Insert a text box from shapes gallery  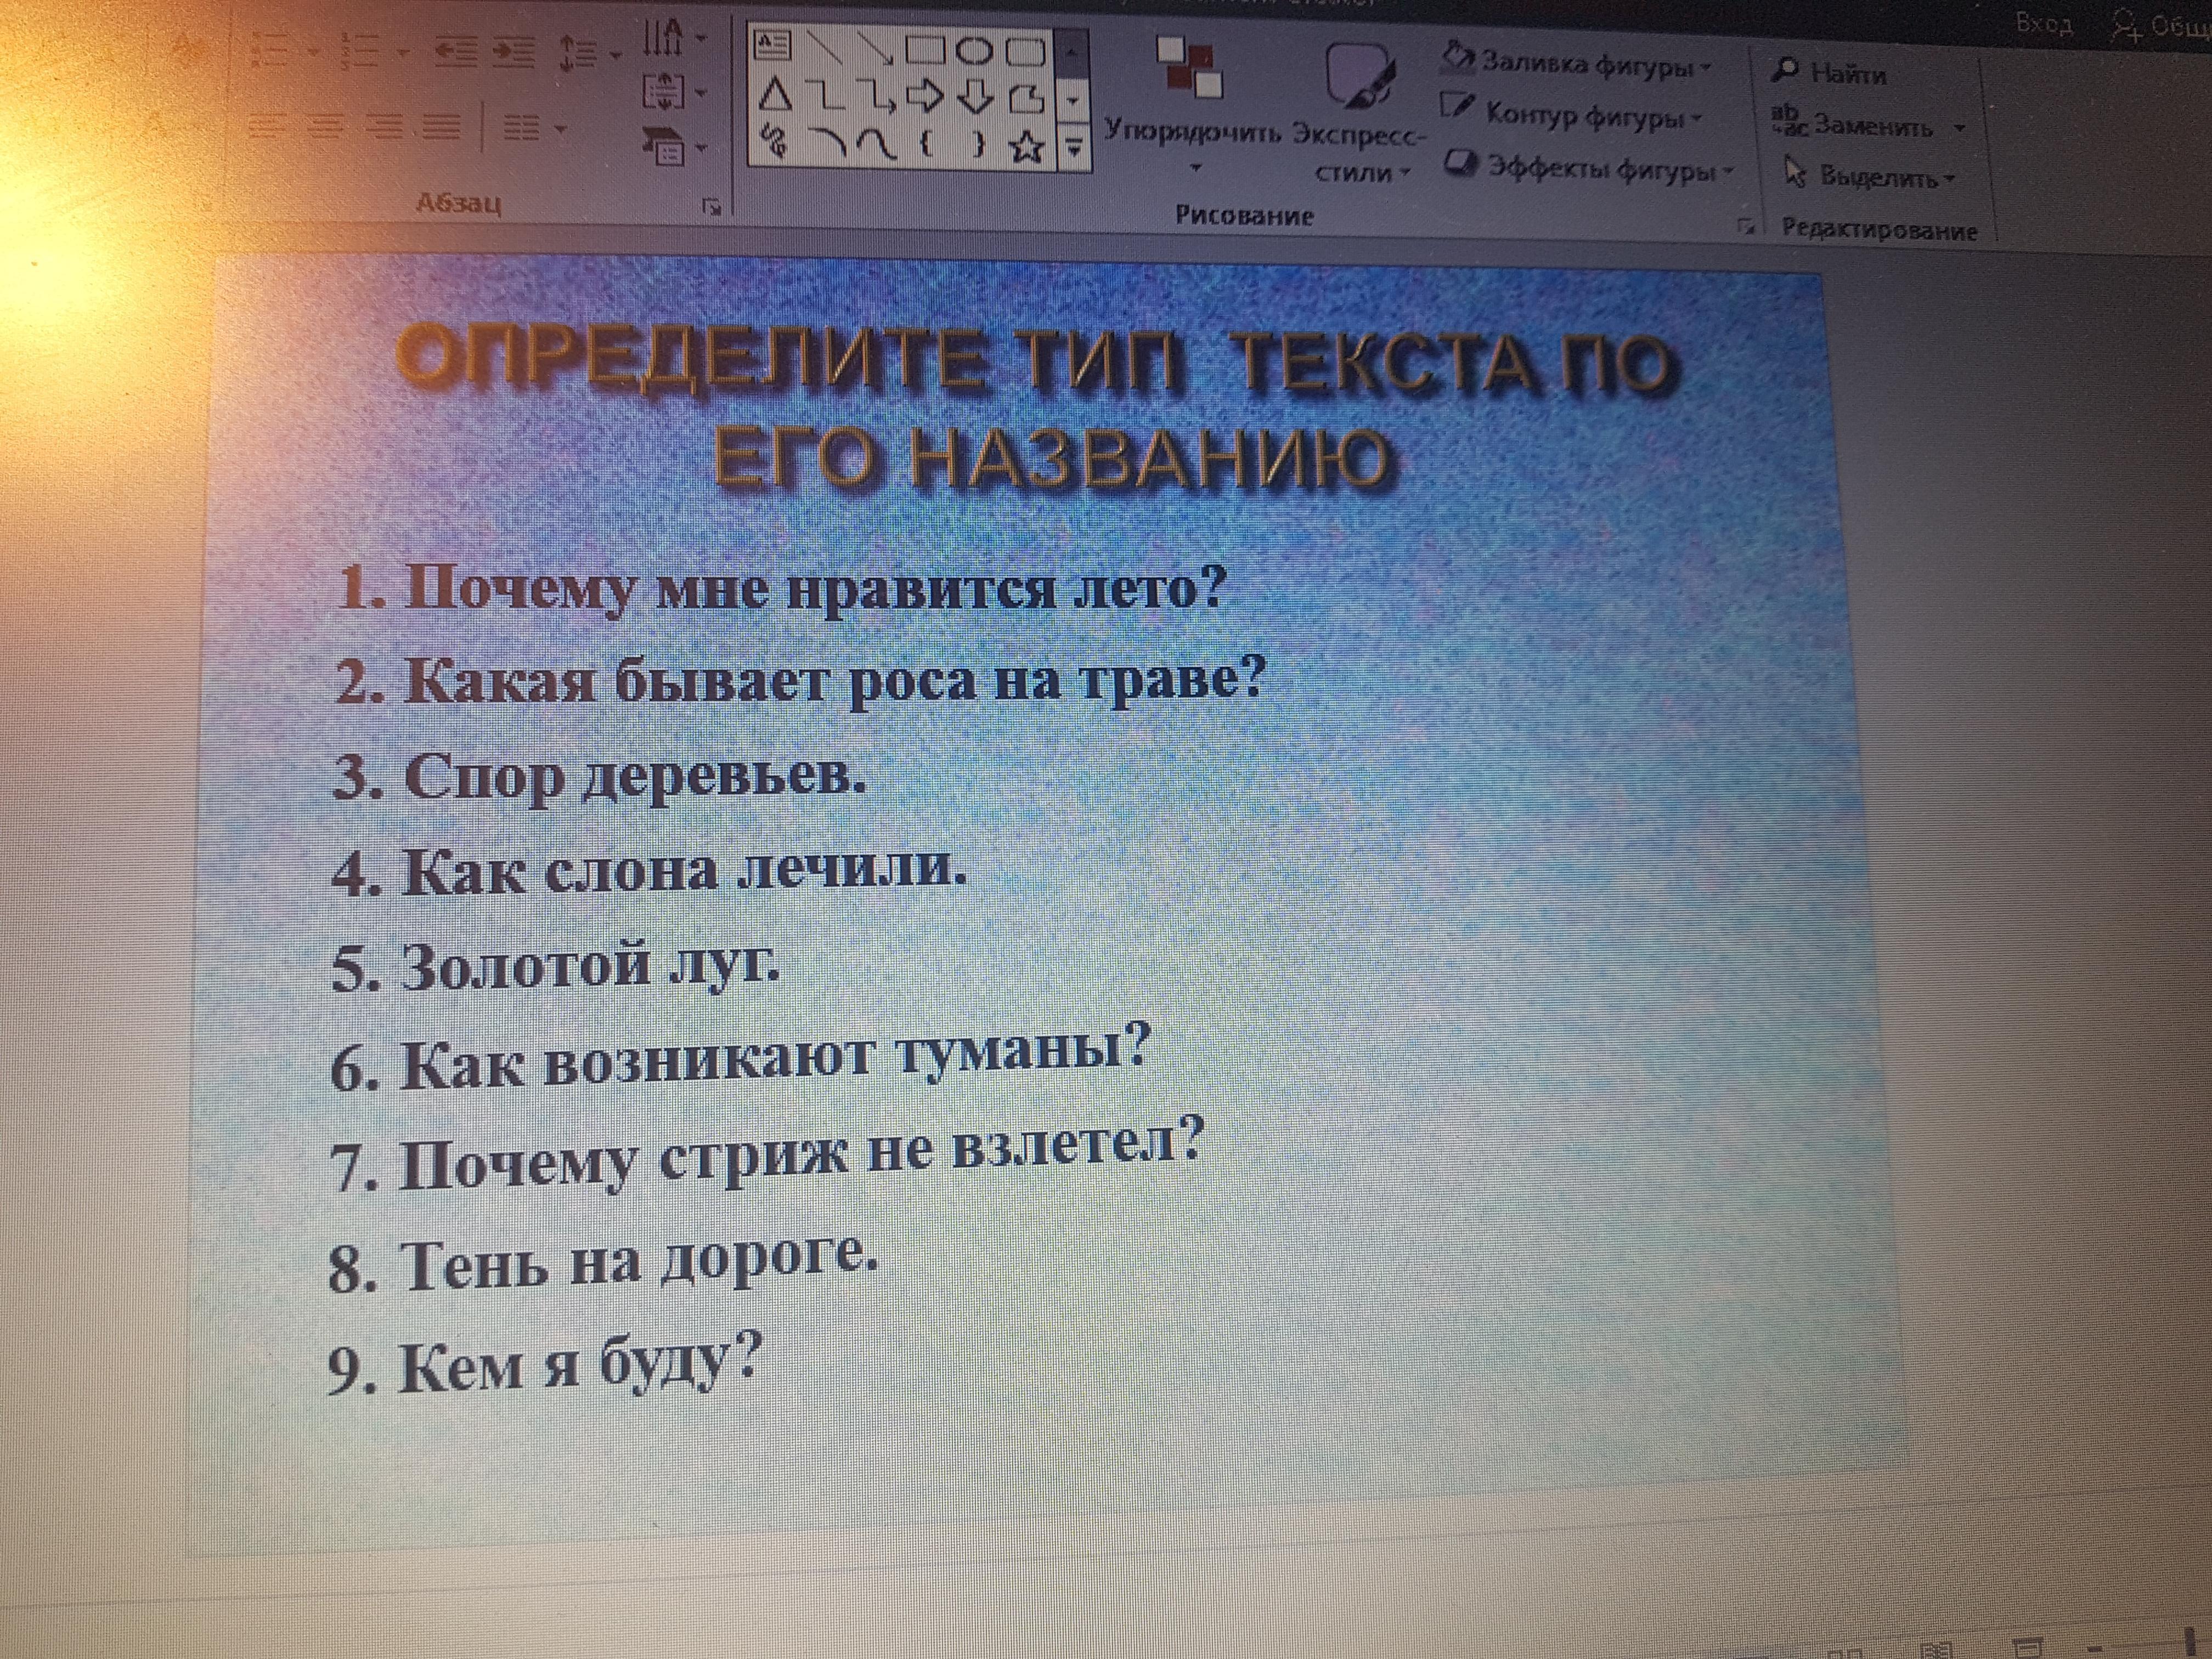click(x=772, y=45)
